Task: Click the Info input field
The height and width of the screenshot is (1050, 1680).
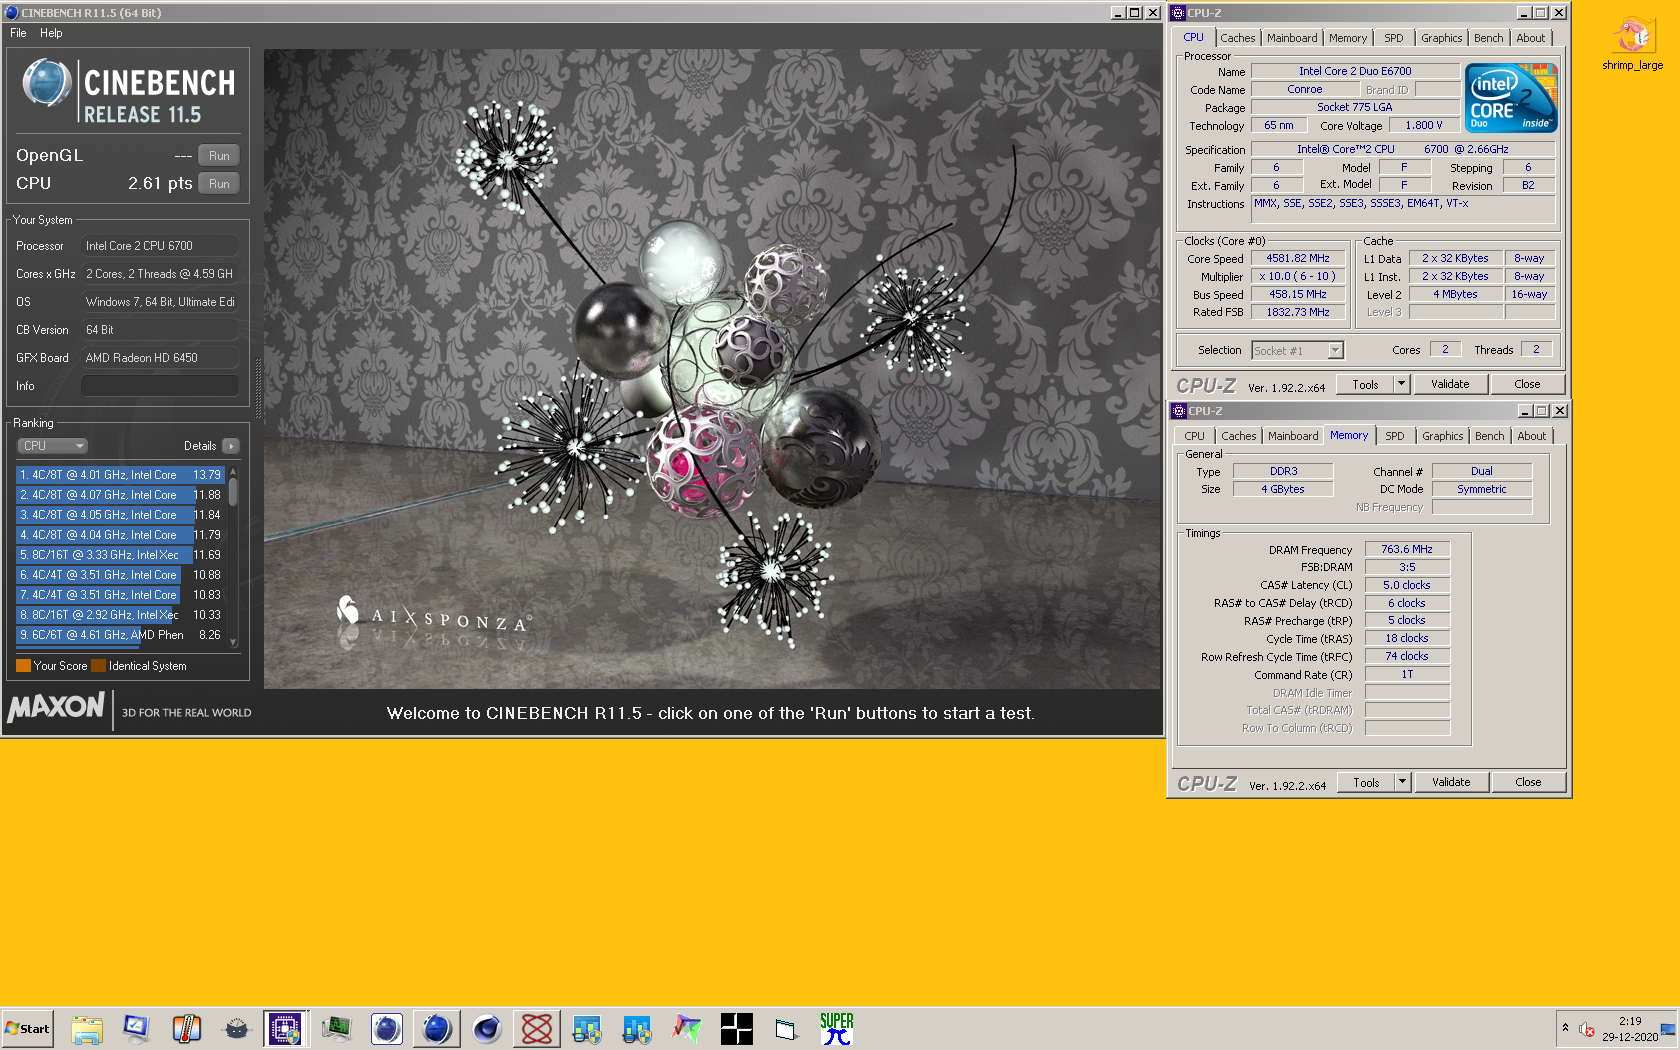Action: coord(160,386)
